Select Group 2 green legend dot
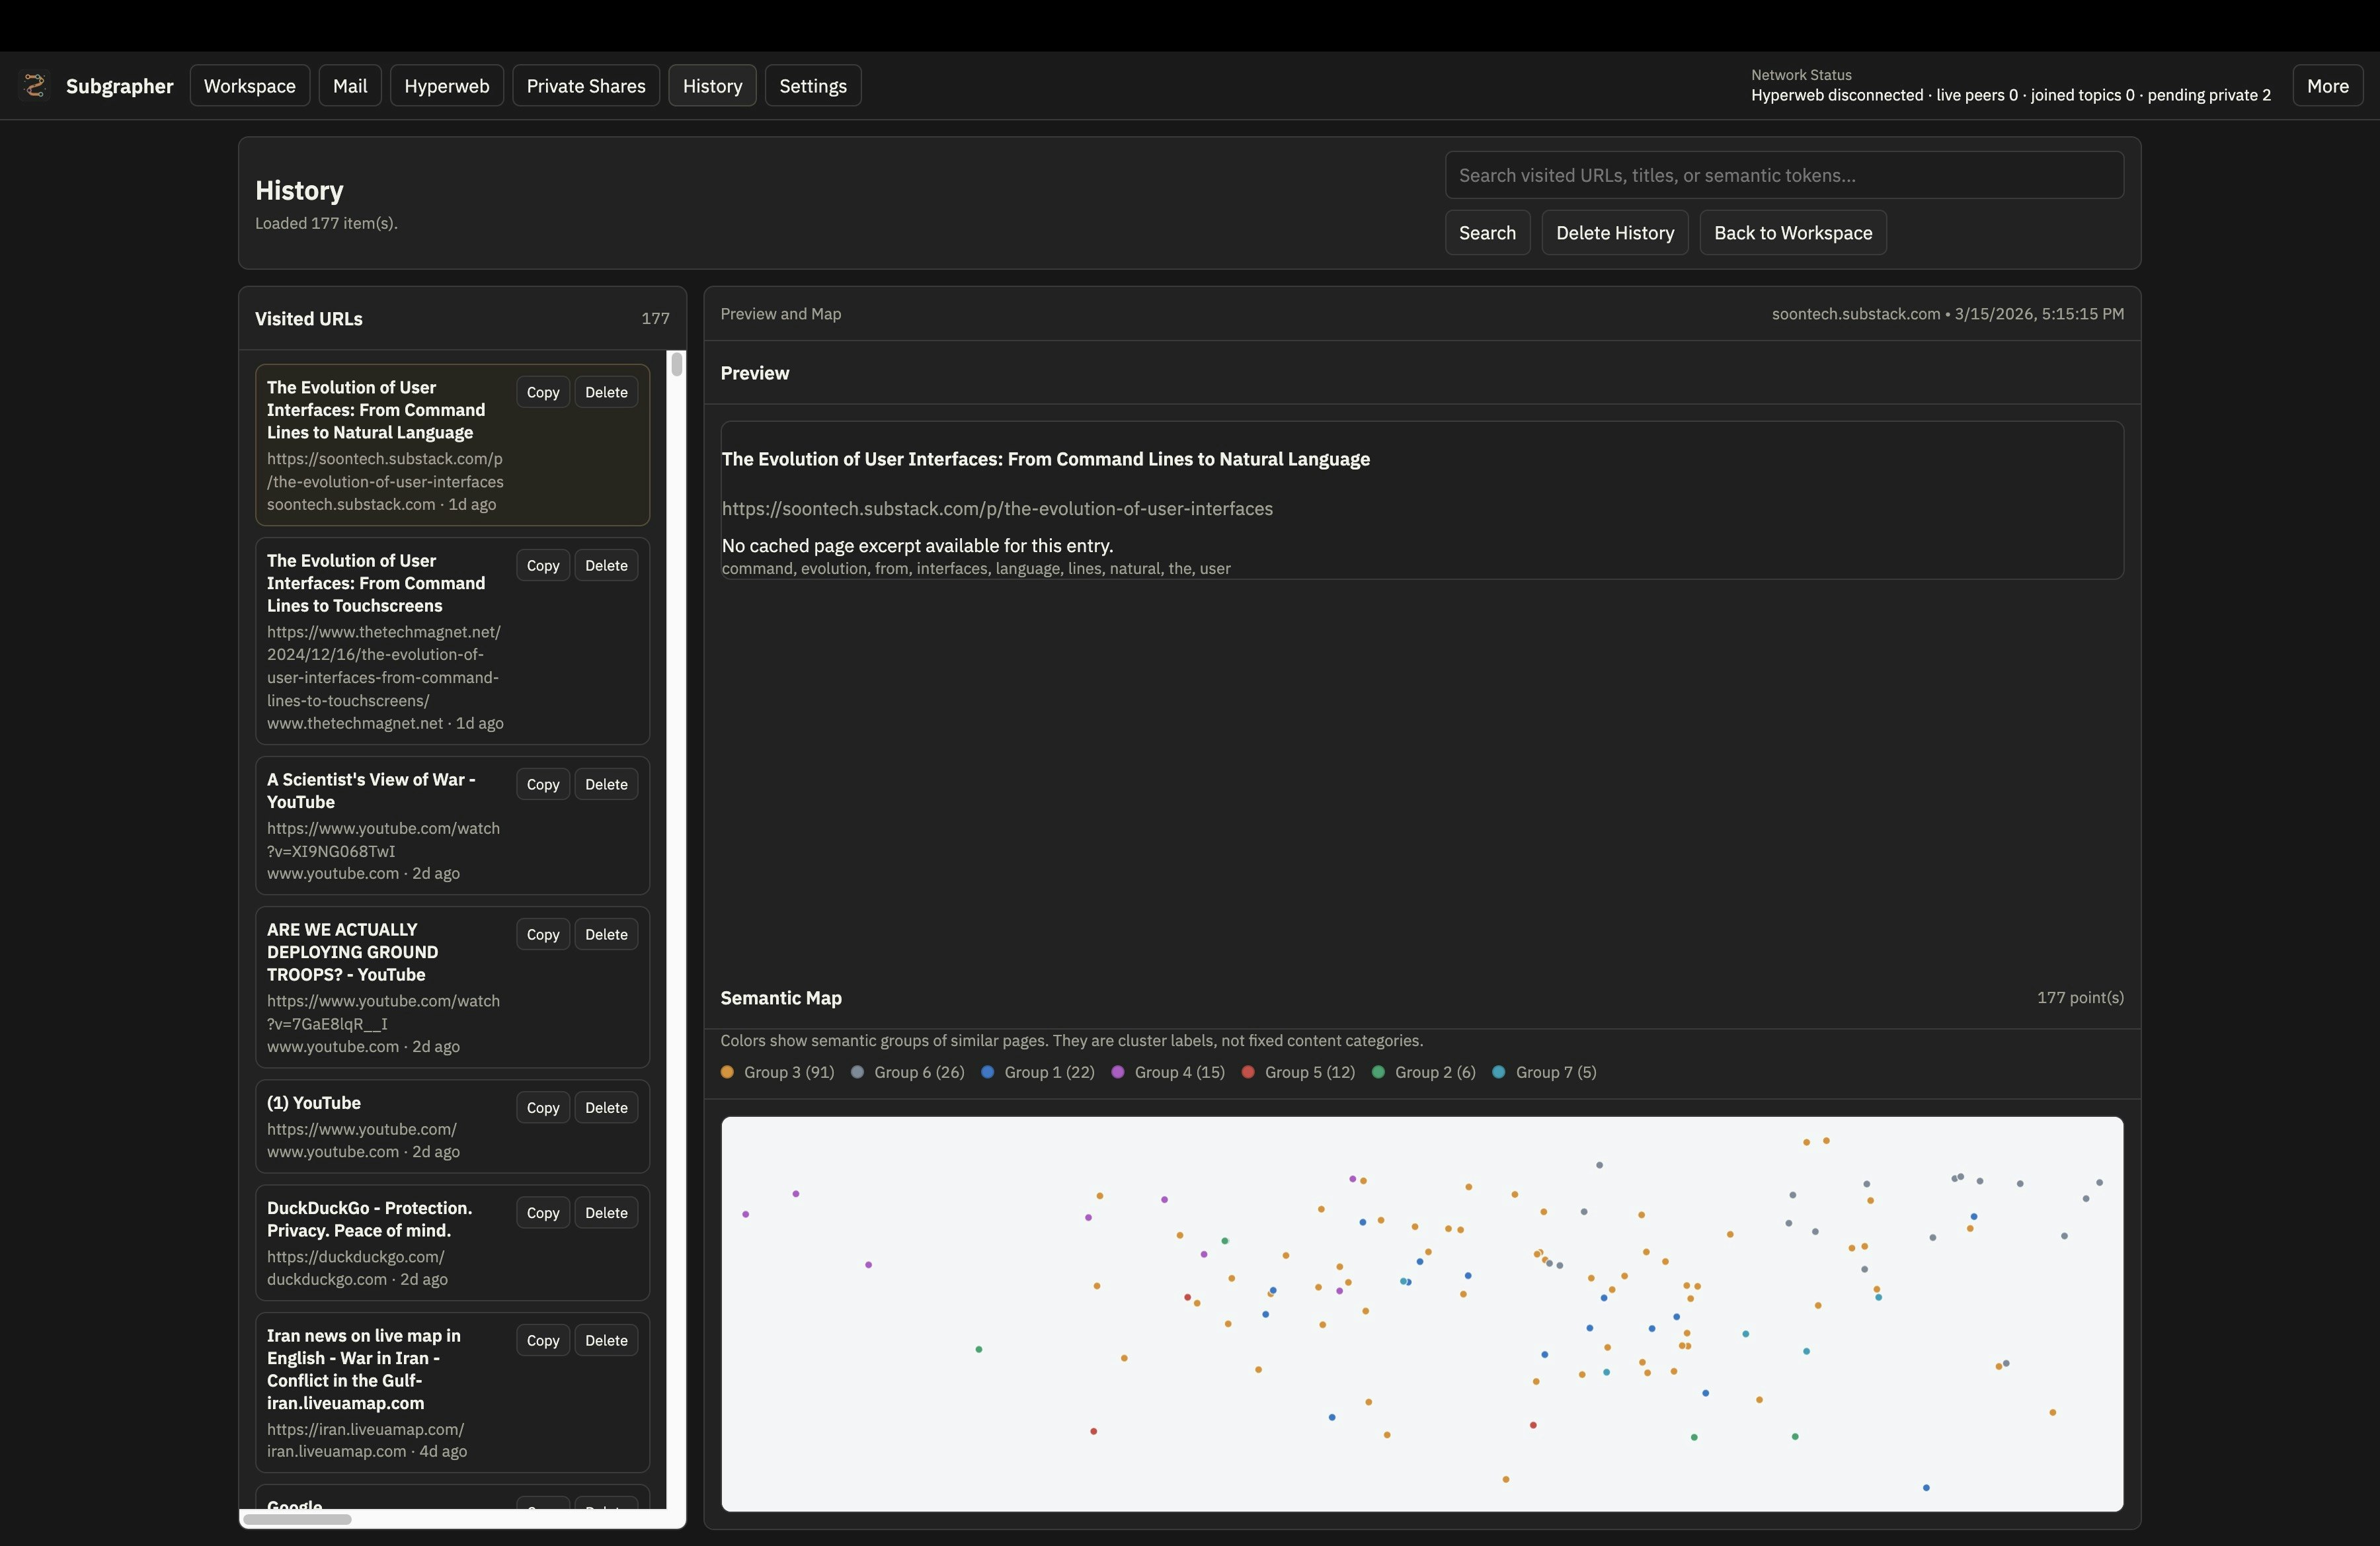Viewport: 2380px width, 1546px height. (x=1378, y=1072)
